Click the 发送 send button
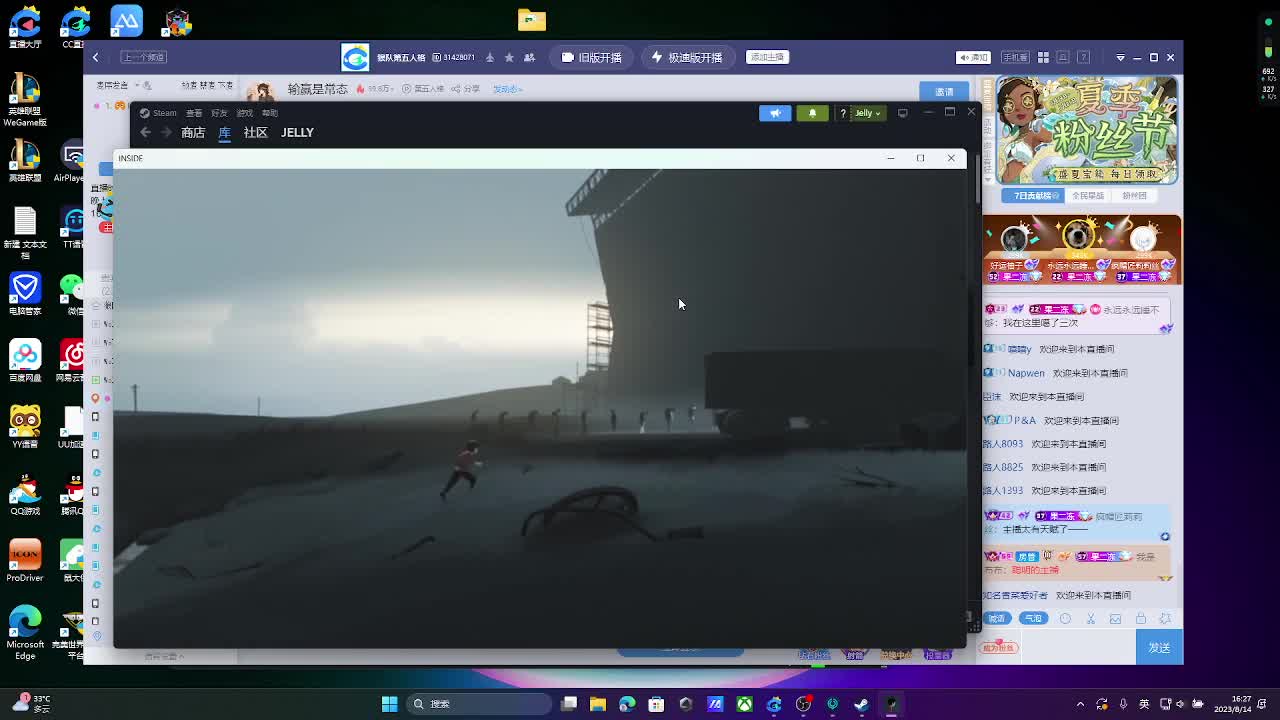The height and width of the screenshot is (720, 1280). pos(1159,648)
